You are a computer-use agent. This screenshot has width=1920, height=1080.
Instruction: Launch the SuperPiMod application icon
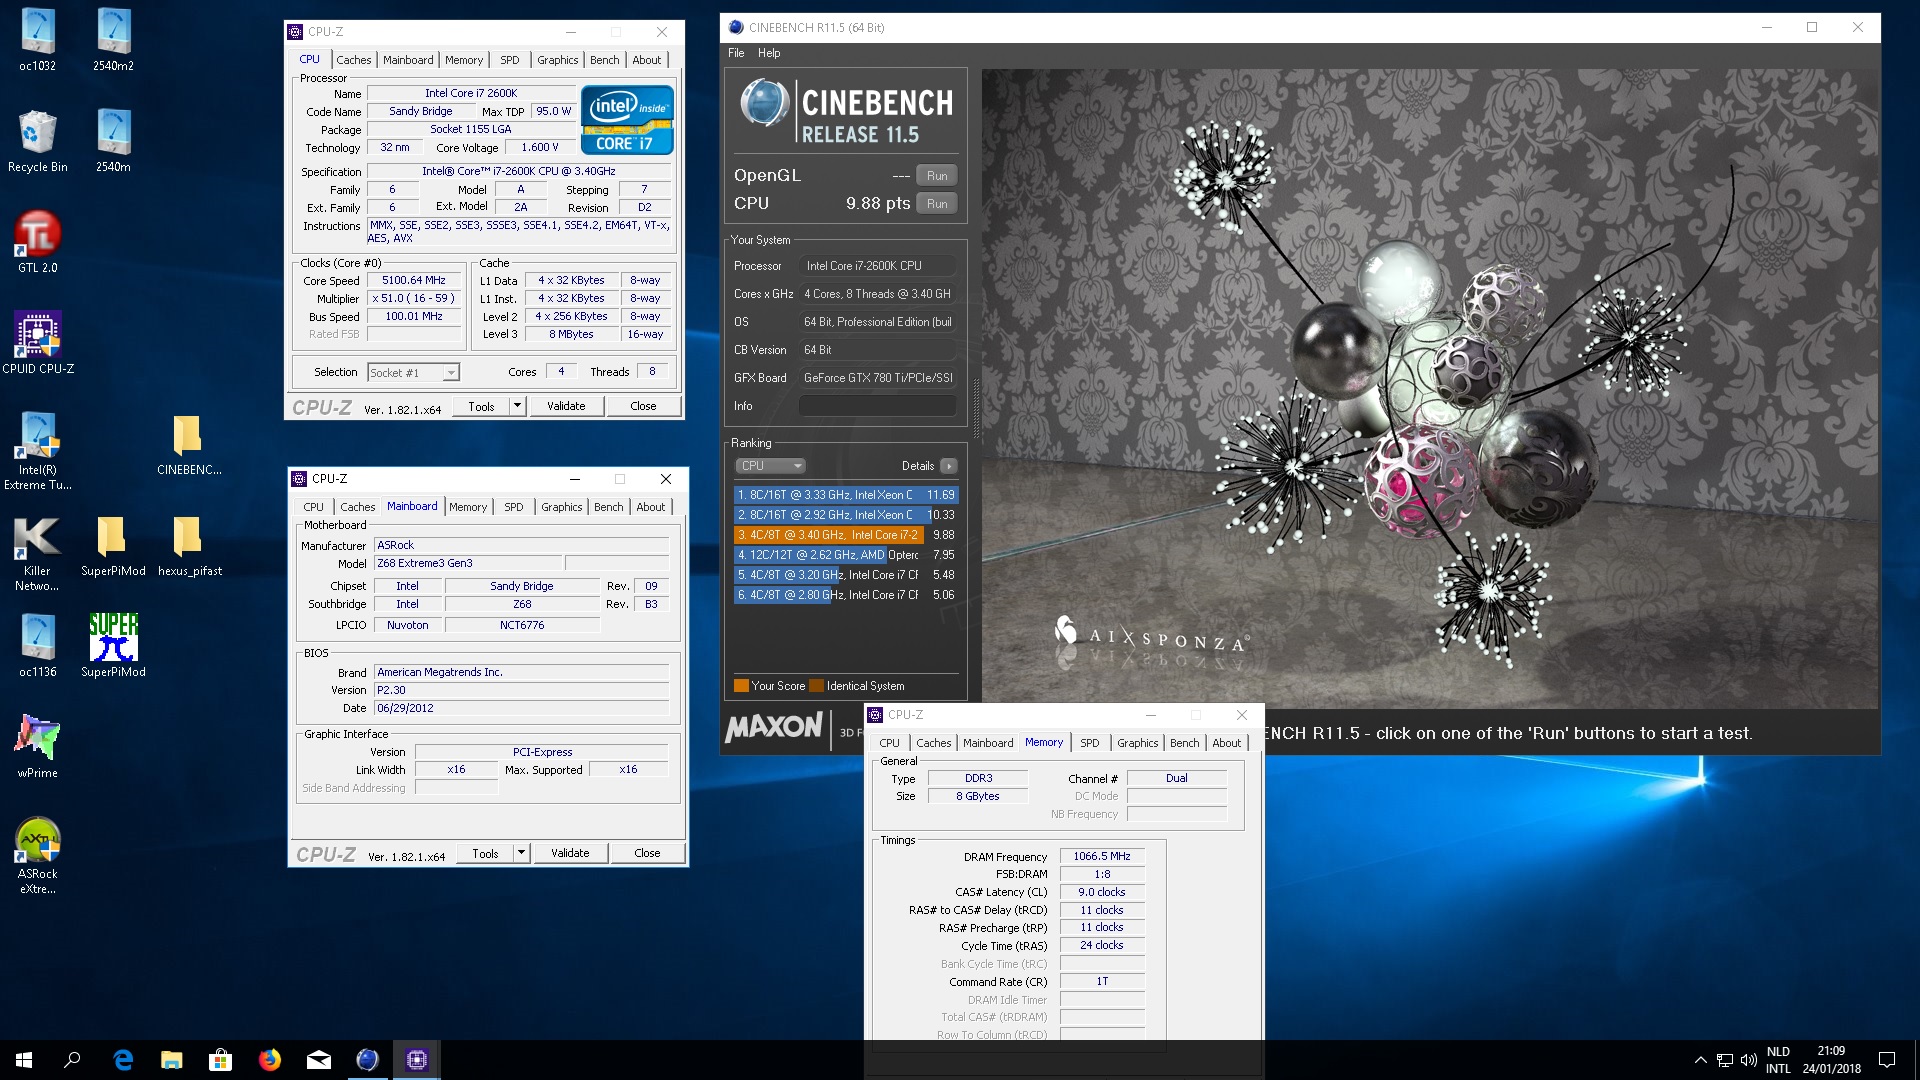tap(113, 646)
